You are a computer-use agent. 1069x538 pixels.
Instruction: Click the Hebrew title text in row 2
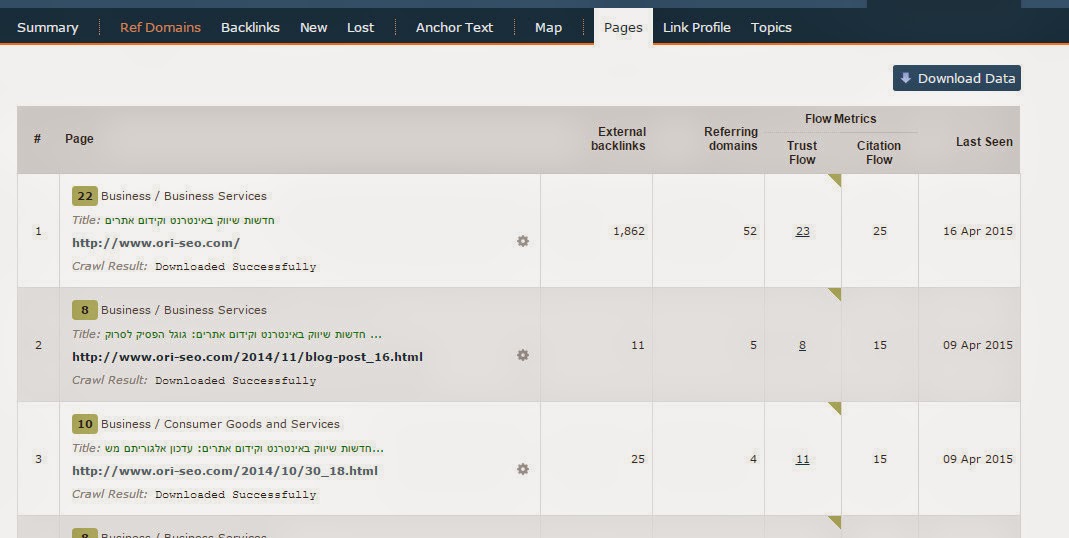coord(243,334)
